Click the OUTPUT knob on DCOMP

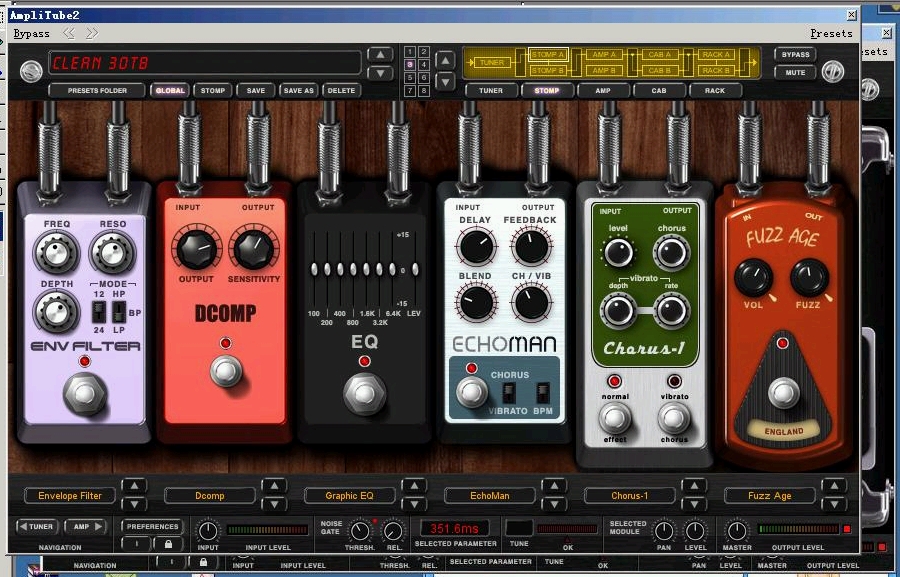pyautogui.click(x=196, y=249)
